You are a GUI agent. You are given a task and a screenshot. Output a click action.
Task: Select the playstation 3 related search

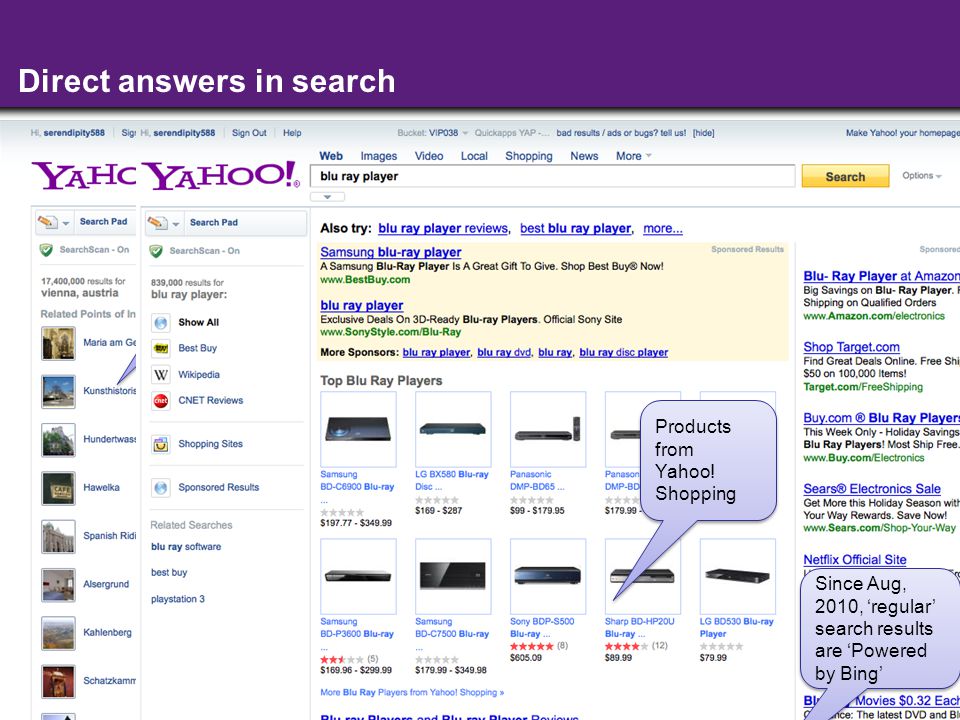178,599
